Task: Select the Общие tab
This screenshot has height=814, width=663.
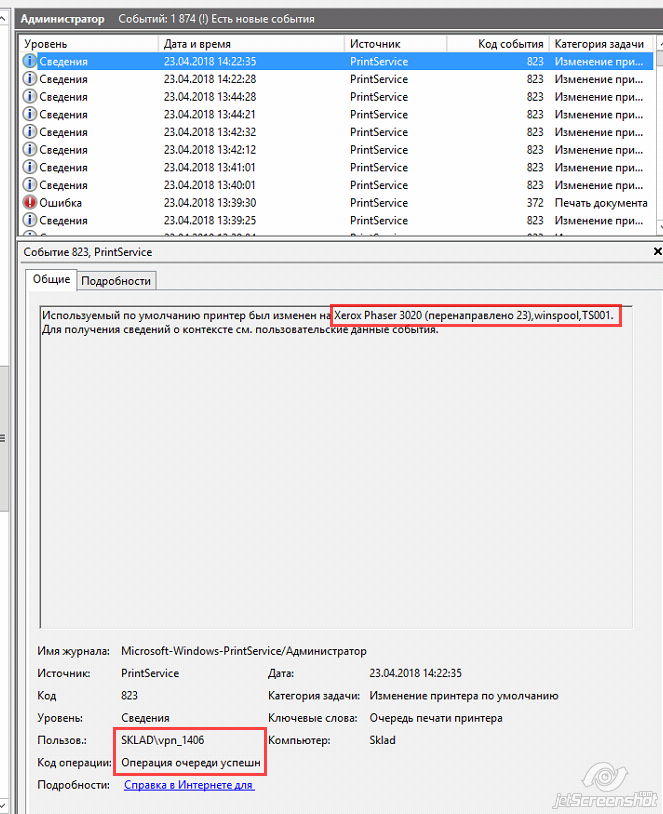Action: [x=51, y=280]
